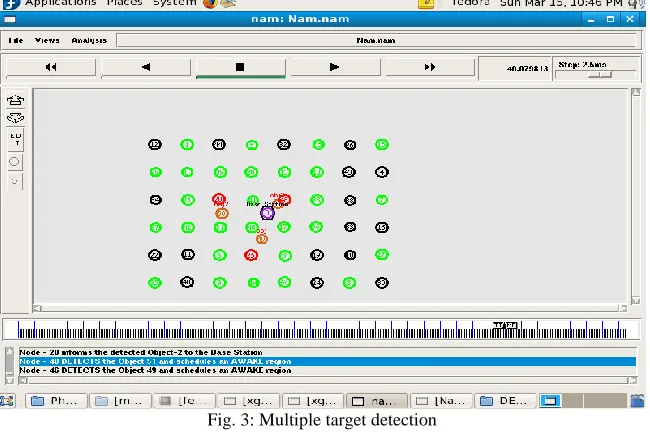Click the red node in the fifth row
Image resolution: width=650 pixels, height=432 pixels.
pos(251,255)
